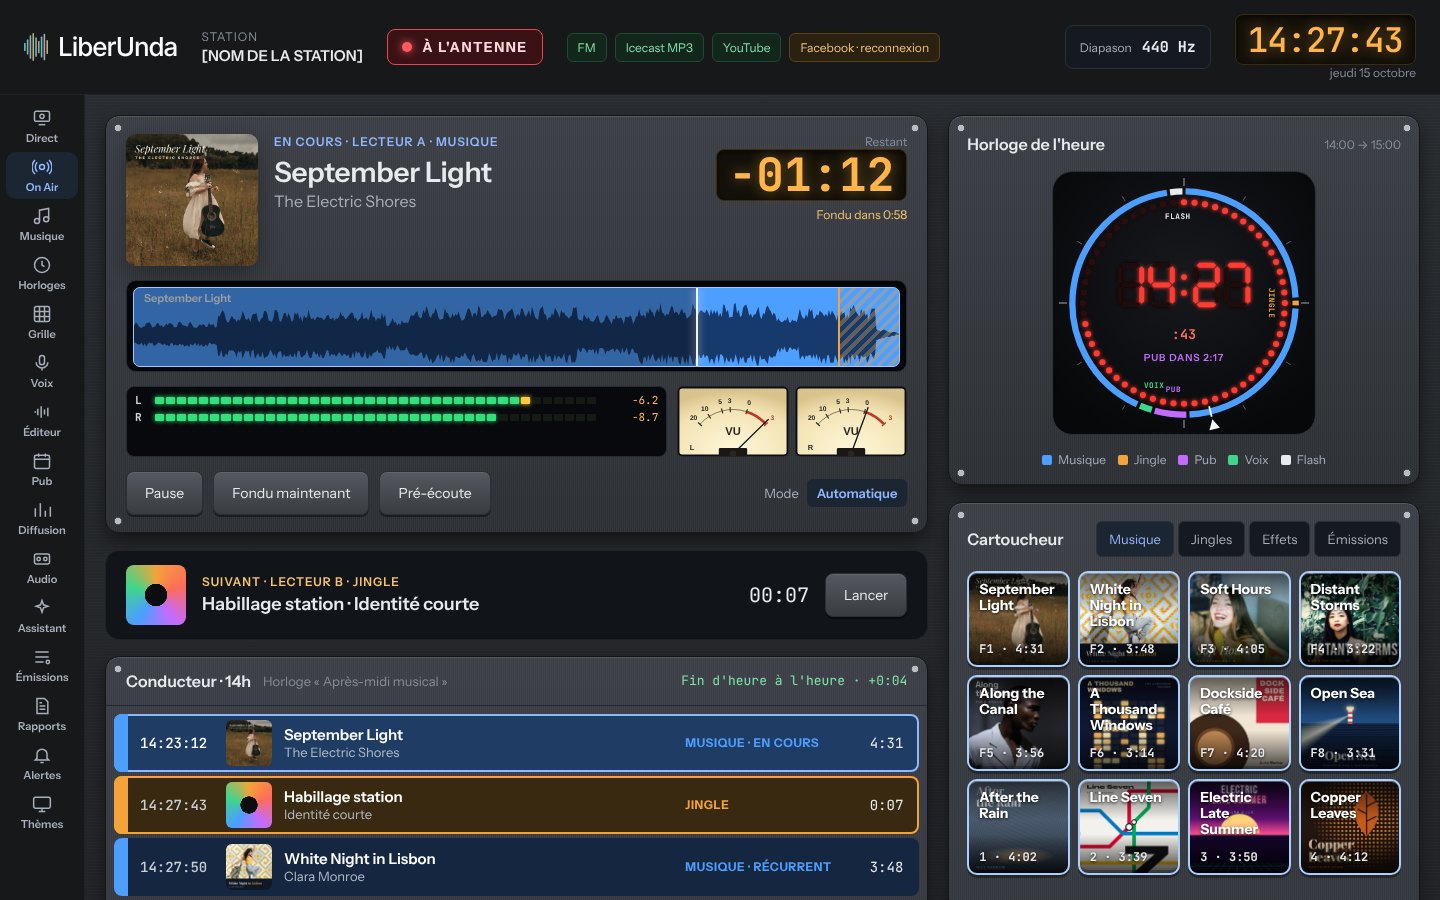The image size is (1440, 900).
Task: Toggle the À L'ANTENNE on-air indicator
Action: pos(465,47)
